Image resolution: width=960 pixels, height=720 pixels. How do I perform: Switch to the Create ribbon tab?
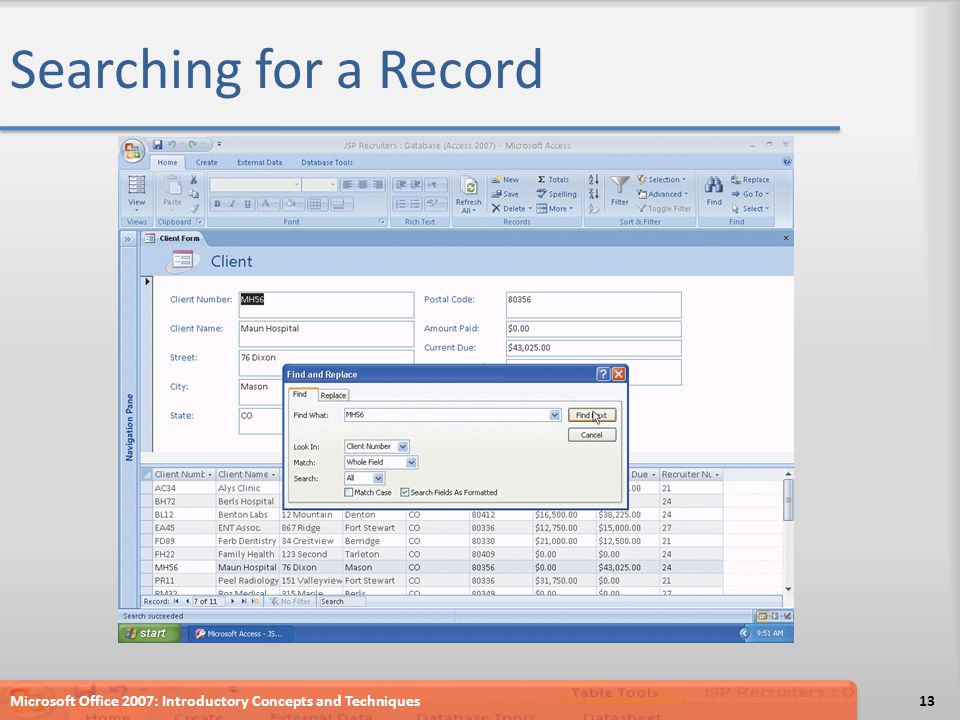(x=206, y=162)
